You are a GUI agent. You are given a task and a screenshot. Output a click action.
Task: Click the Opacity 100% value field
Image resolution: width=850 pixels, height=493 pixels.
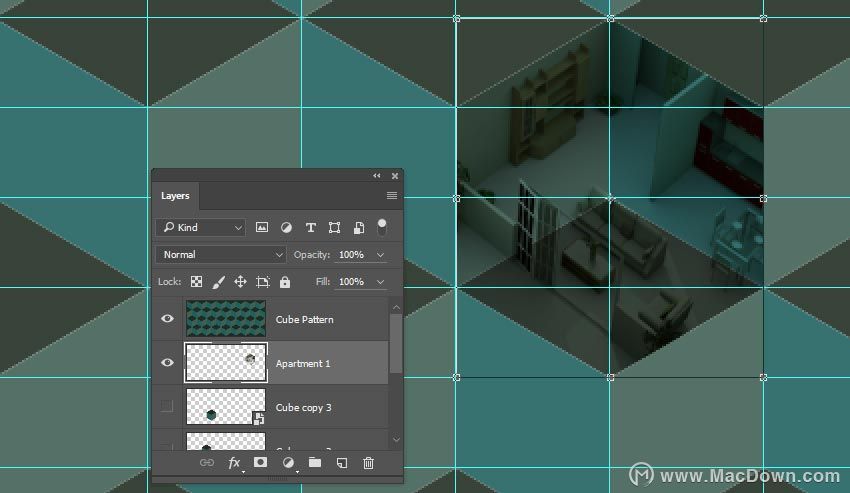pyautogui.click(x=352, y=254)
